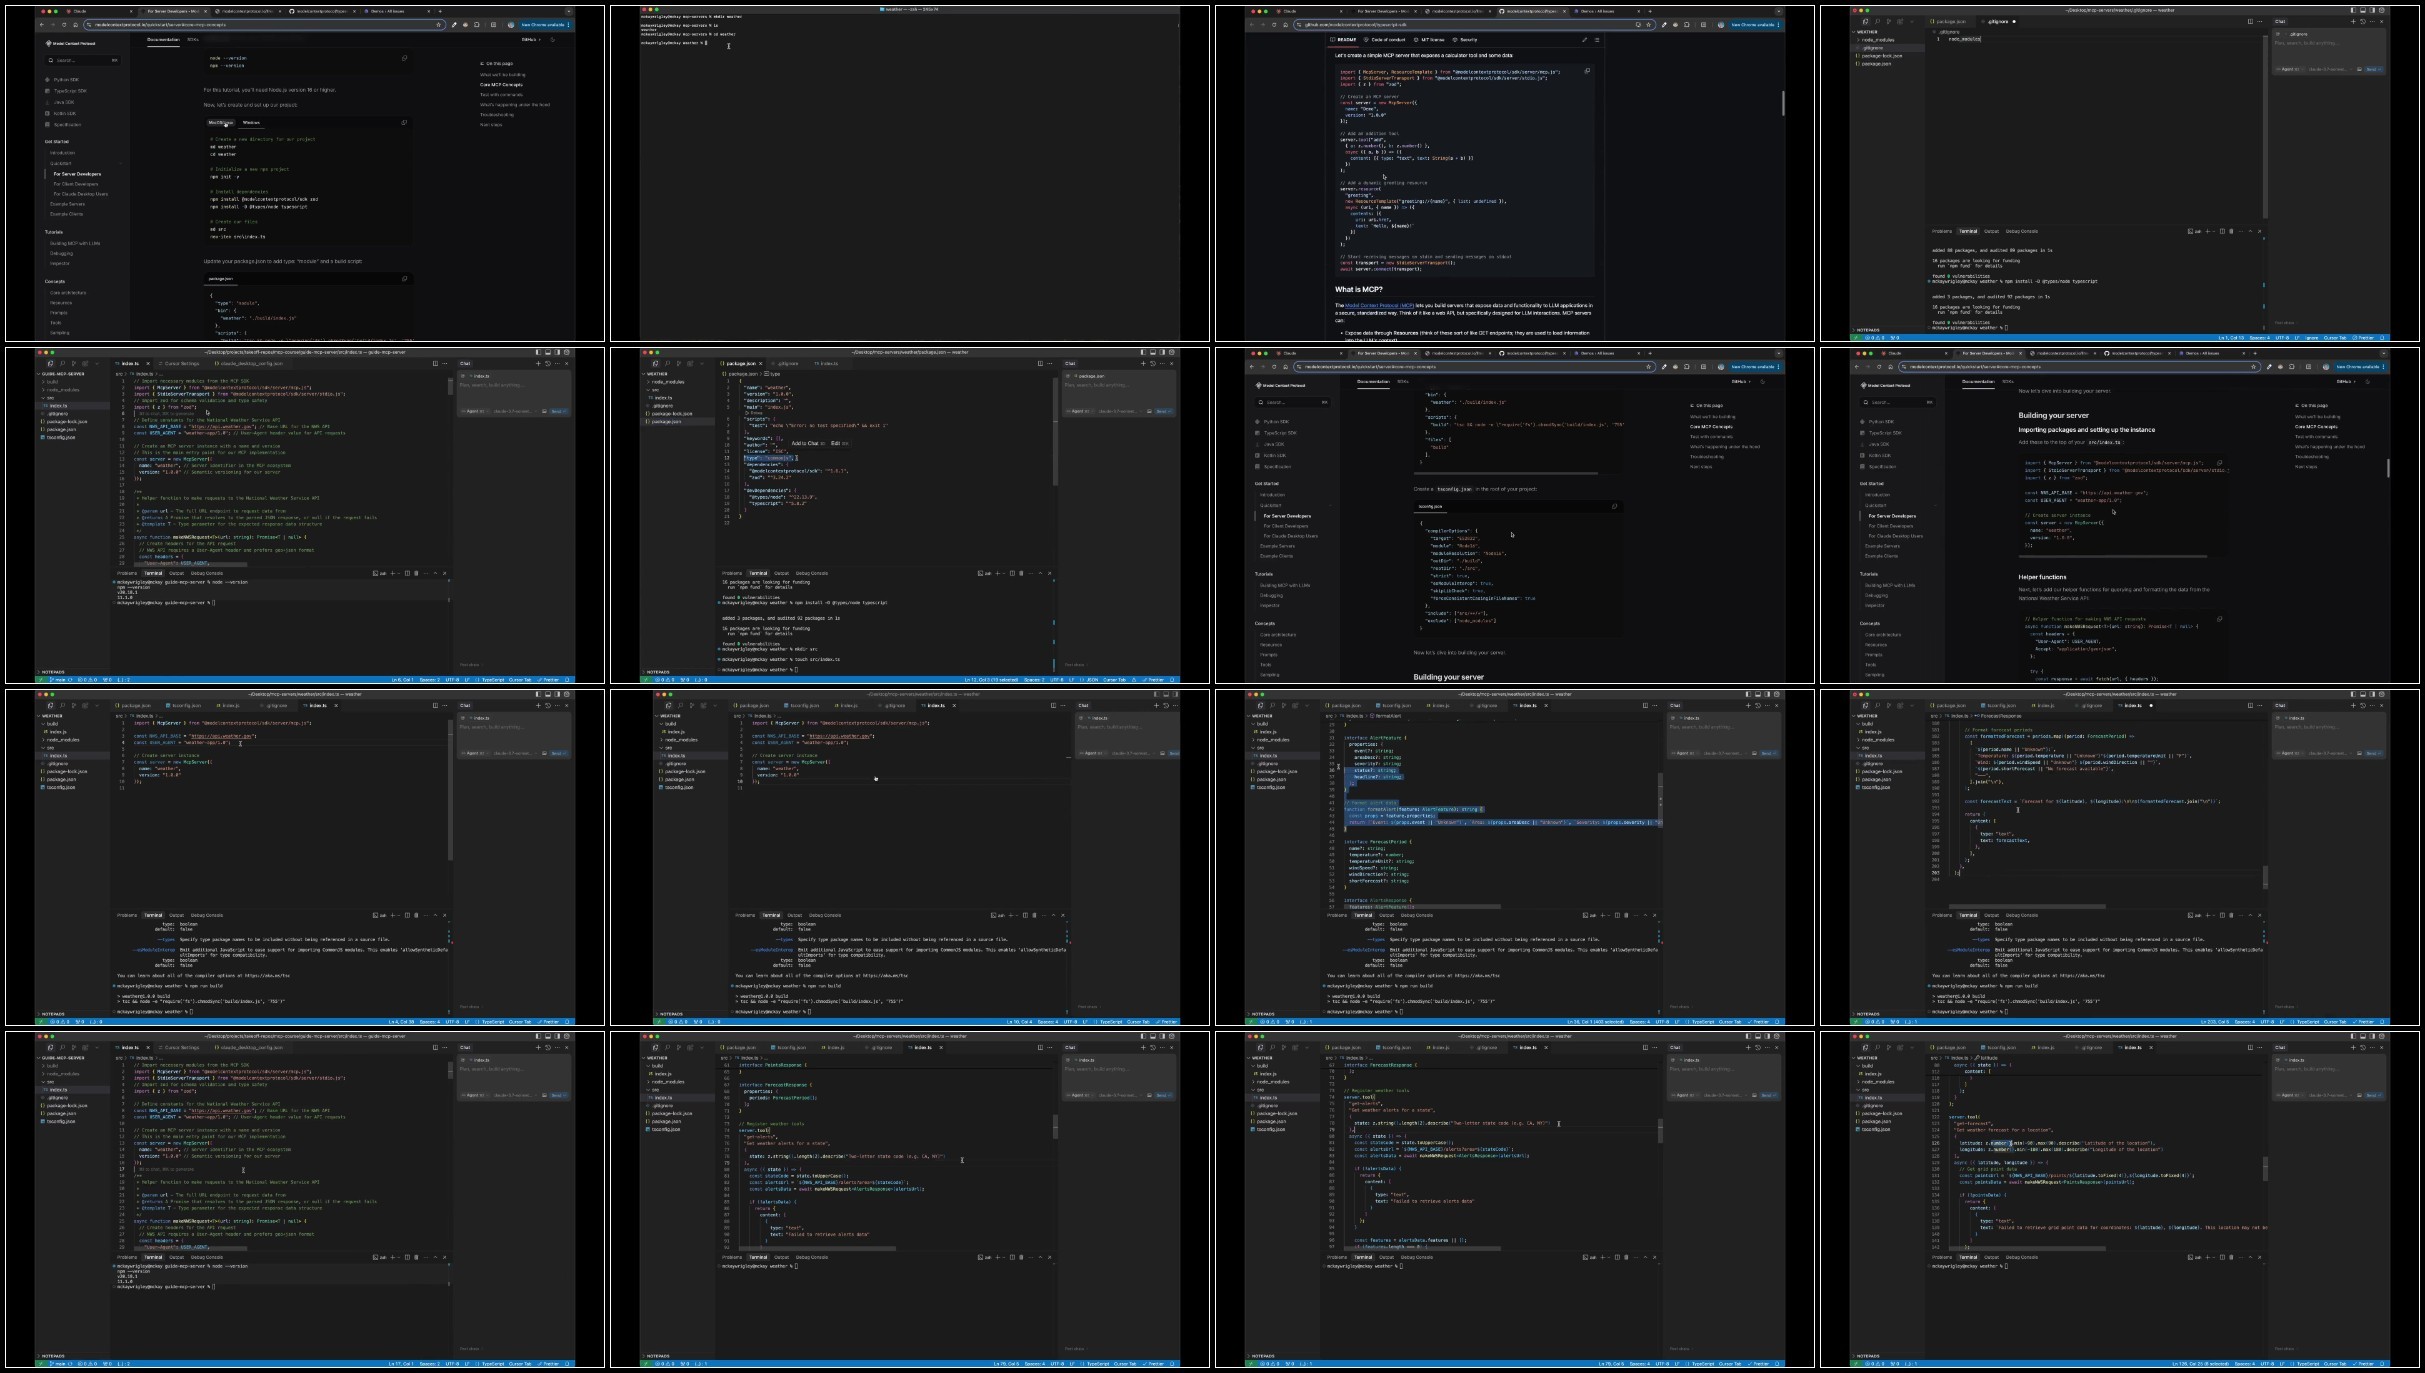
Task: Toggle bottom panel in the Add to Chat frame title bar
Action: [x=1152, y=352]
